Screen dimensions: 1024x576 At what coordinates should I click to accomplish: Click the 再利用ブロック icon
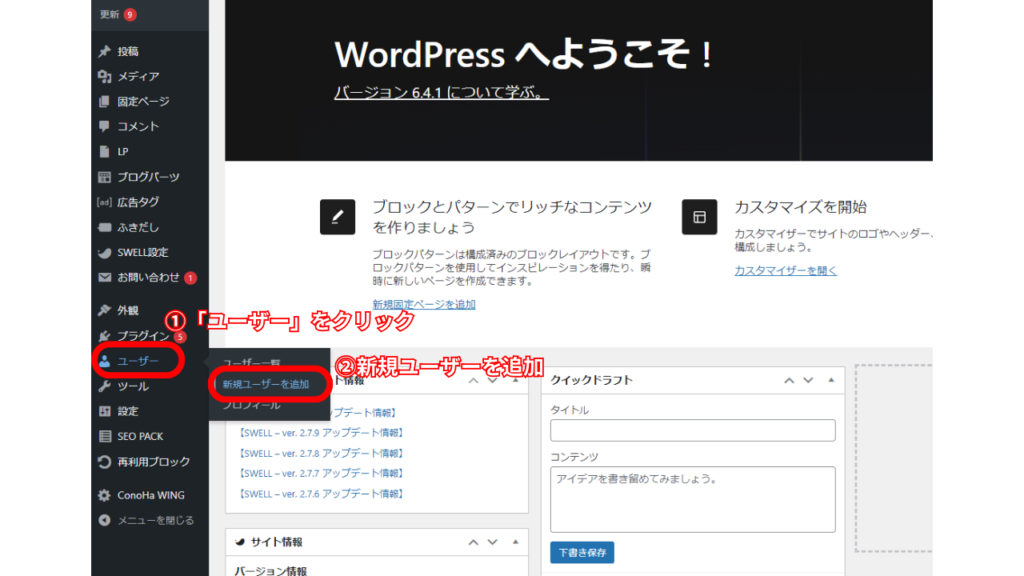point(104,462)
